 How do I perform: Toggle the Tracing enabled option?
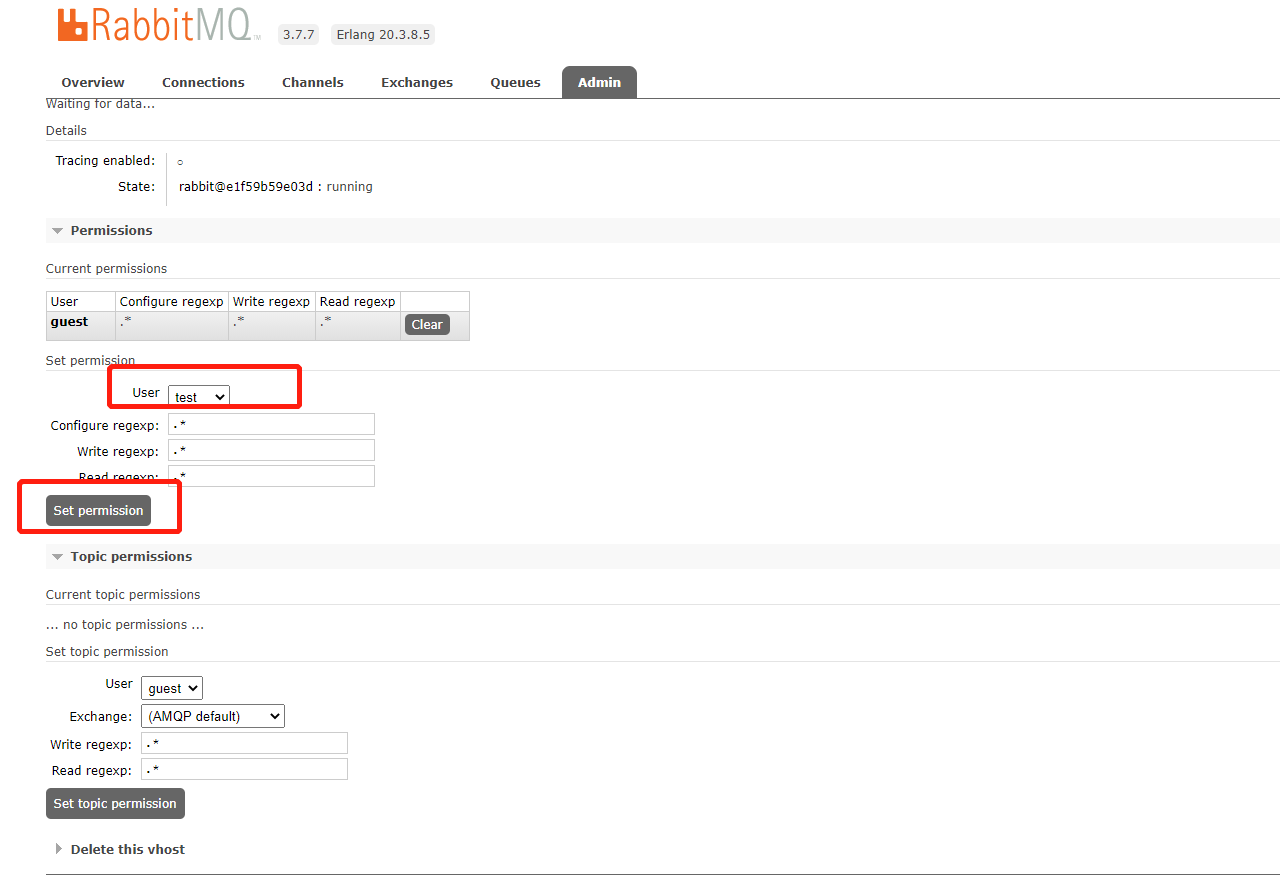[179, 161]
